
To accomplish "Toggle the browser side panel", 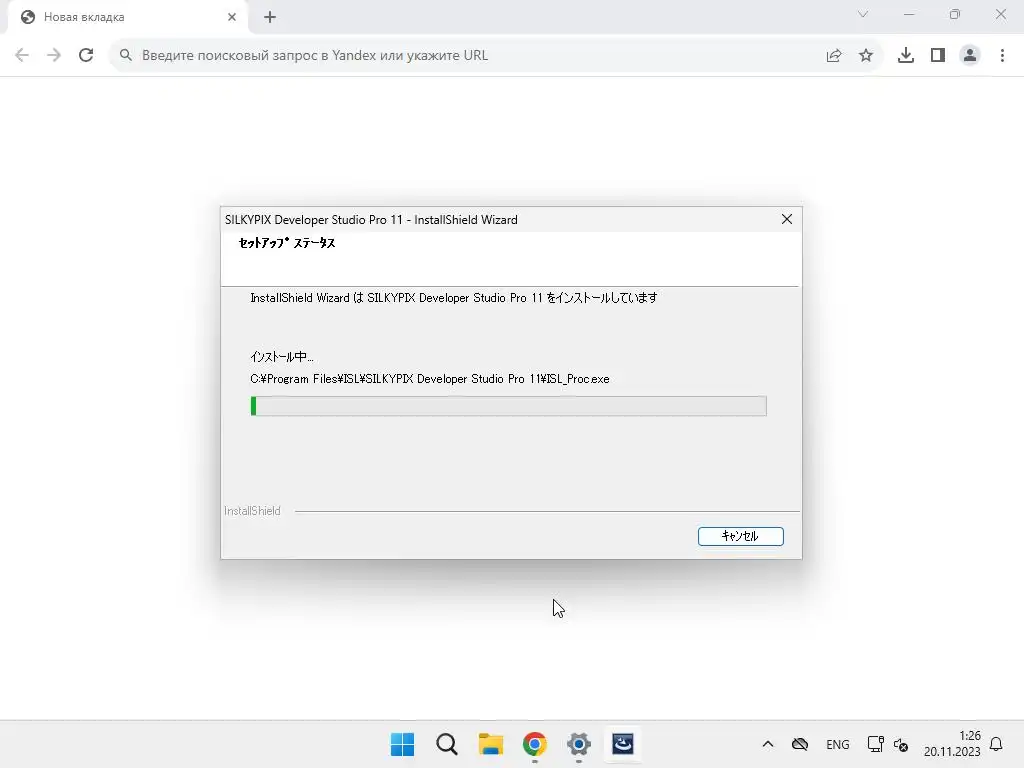I will pos(938,56).
